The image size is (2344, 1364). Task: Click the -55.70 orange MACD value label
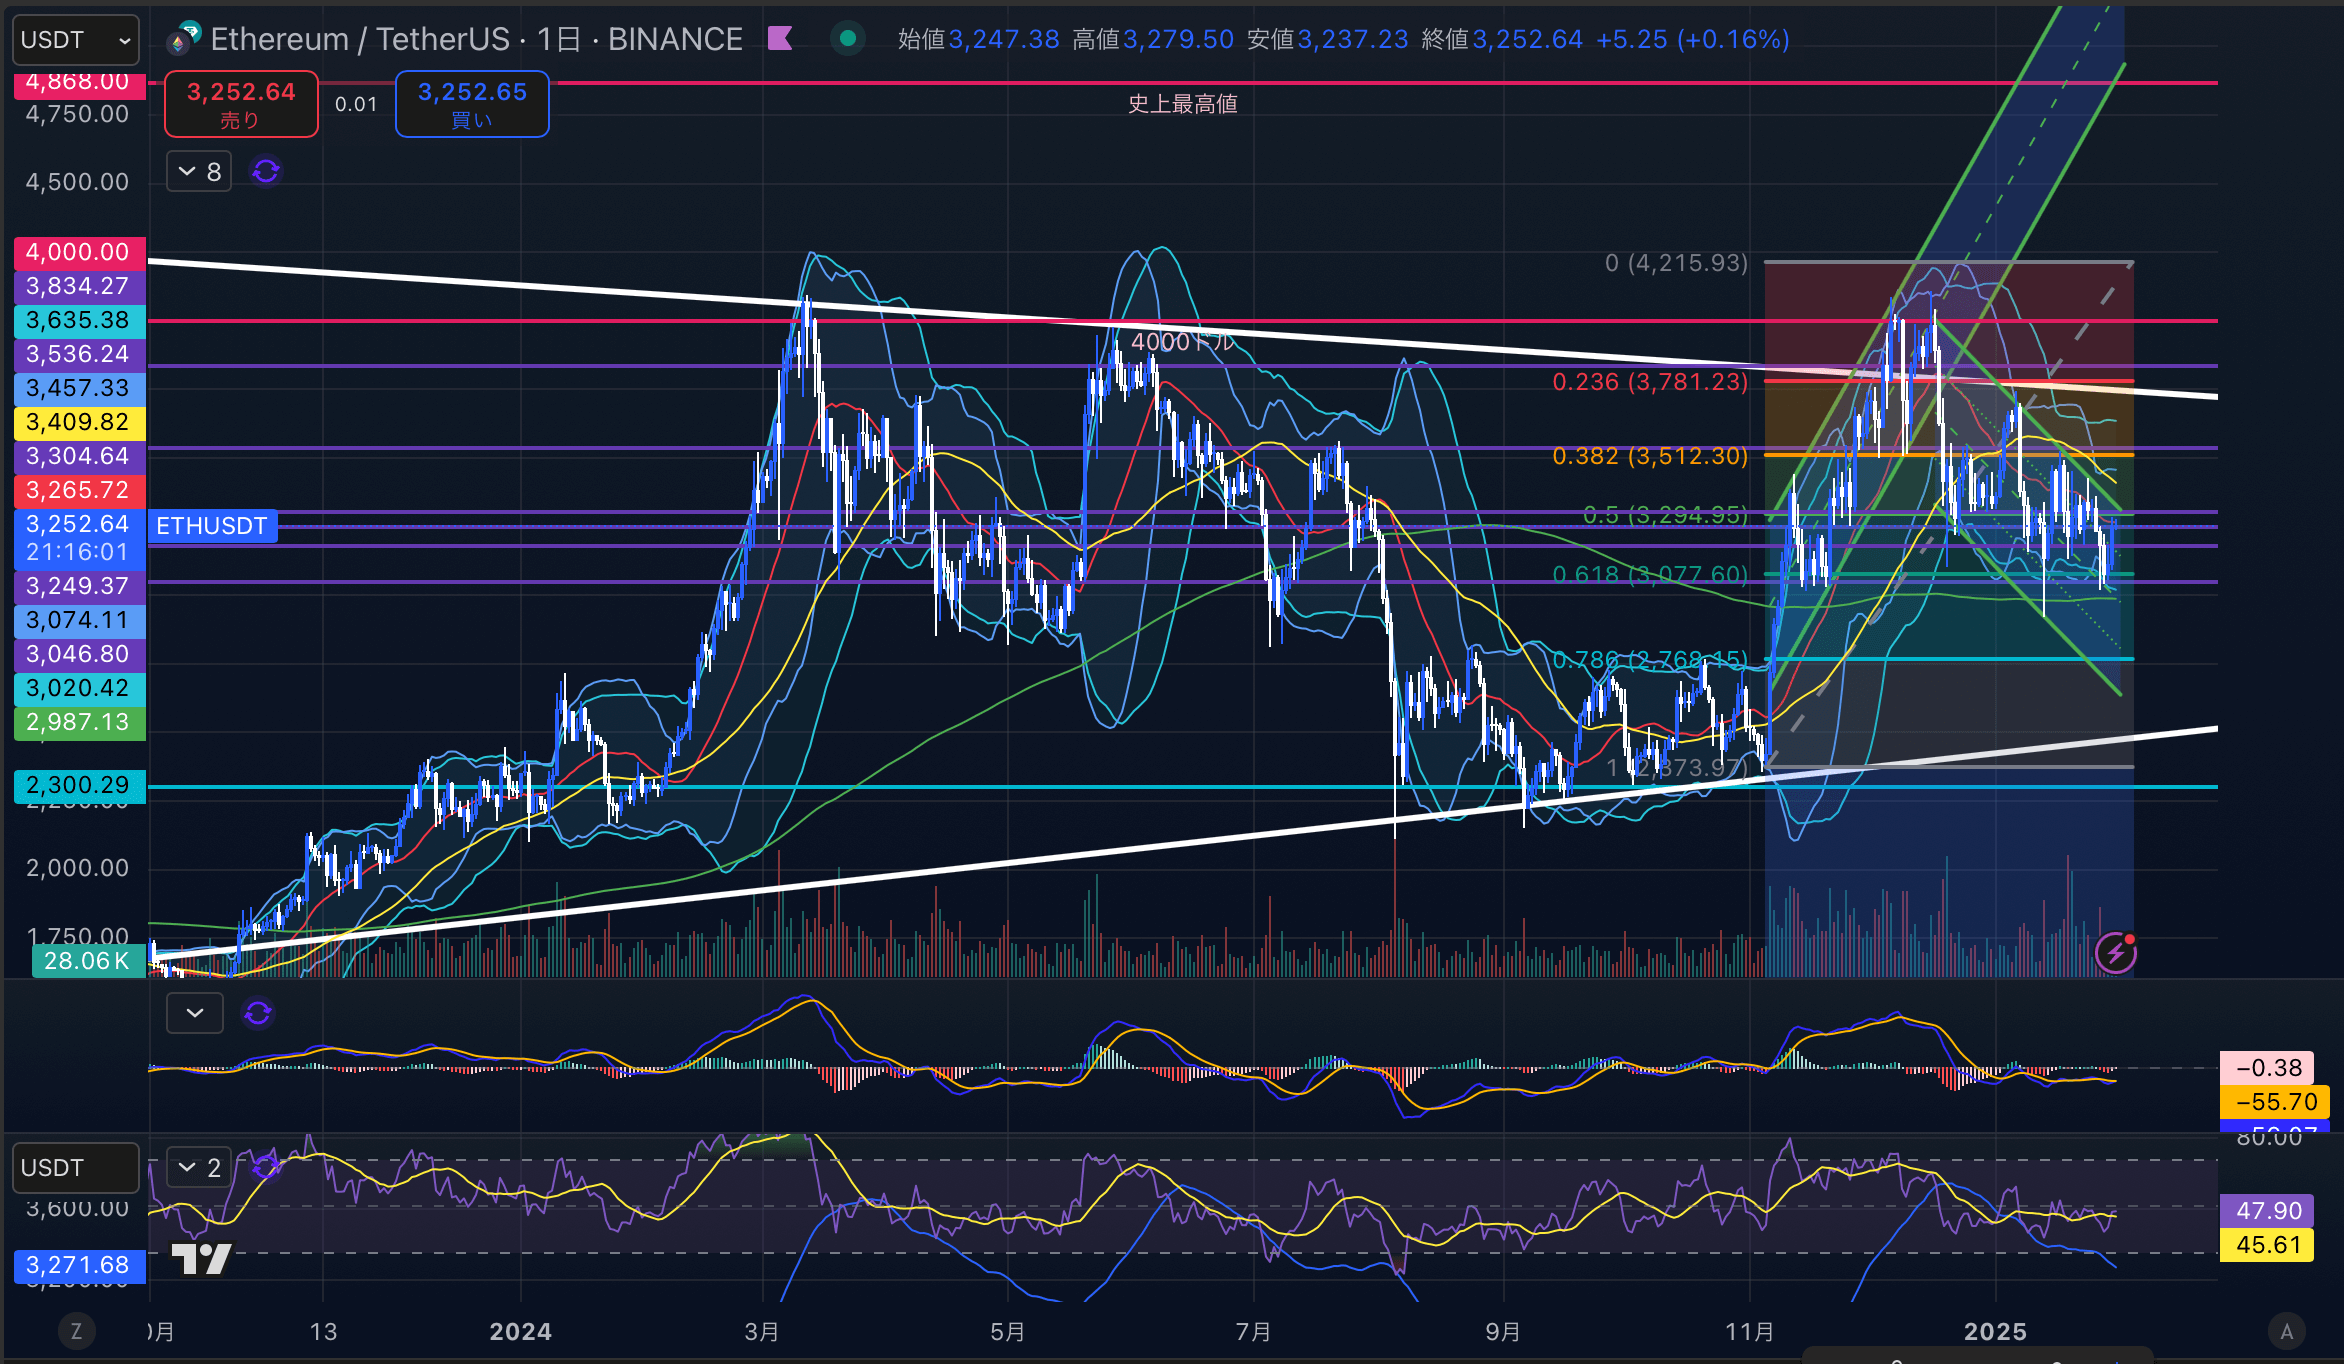click(x=2276, y=1102)
